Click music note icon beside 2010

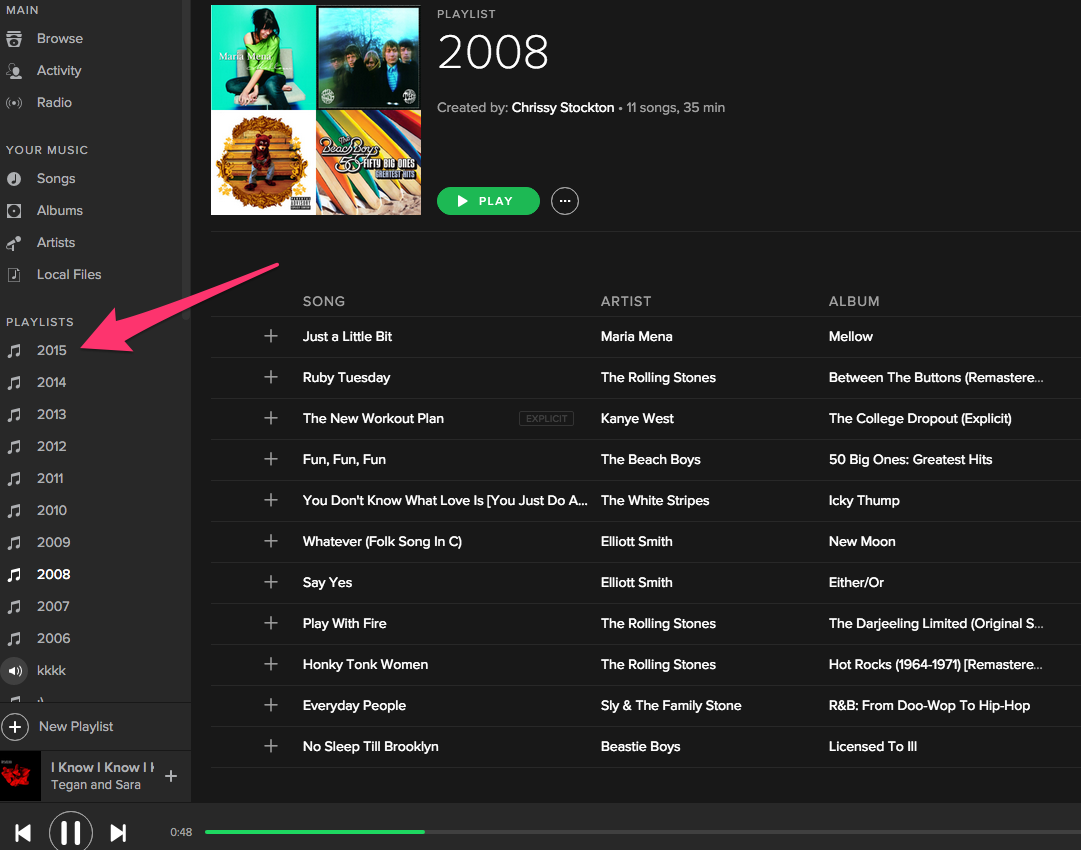tap(14, 511)
